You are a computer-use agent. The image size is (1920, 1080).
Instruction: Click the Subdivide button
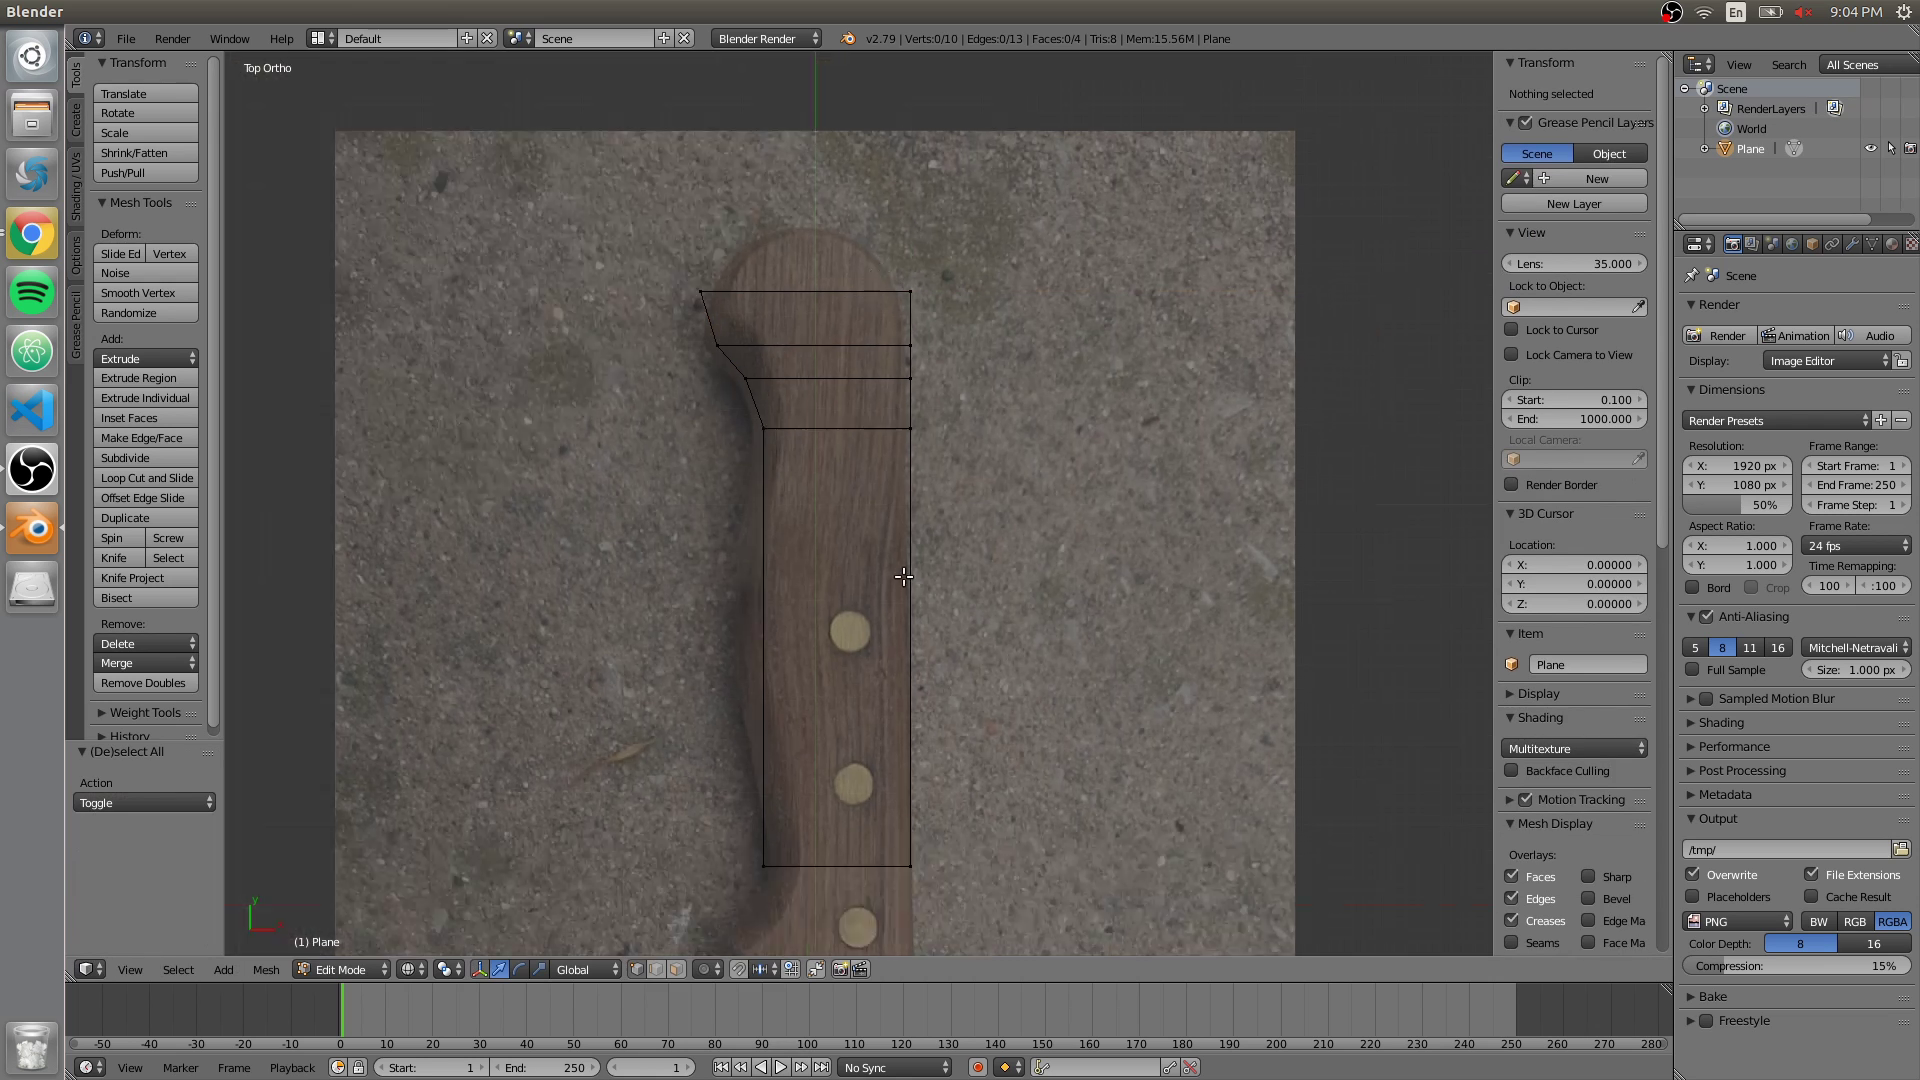146,457
